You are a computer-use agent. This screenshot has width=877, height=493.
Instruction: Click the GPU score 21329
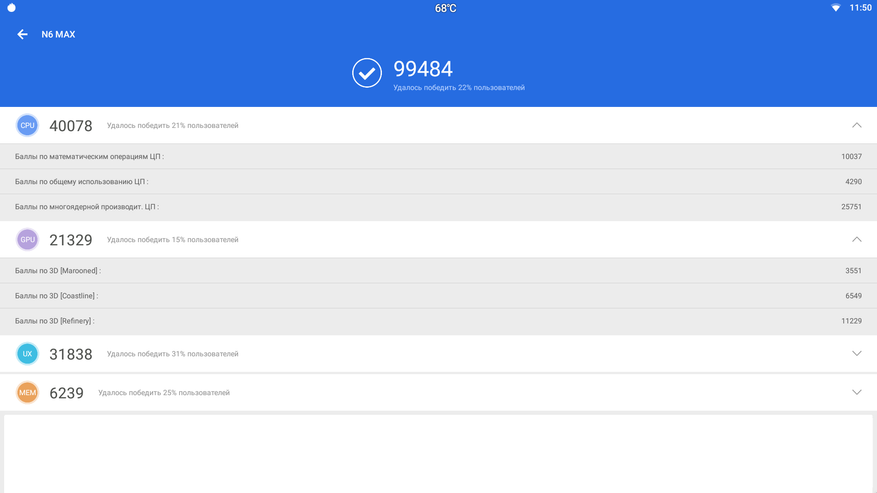click(x=70, y=240)
